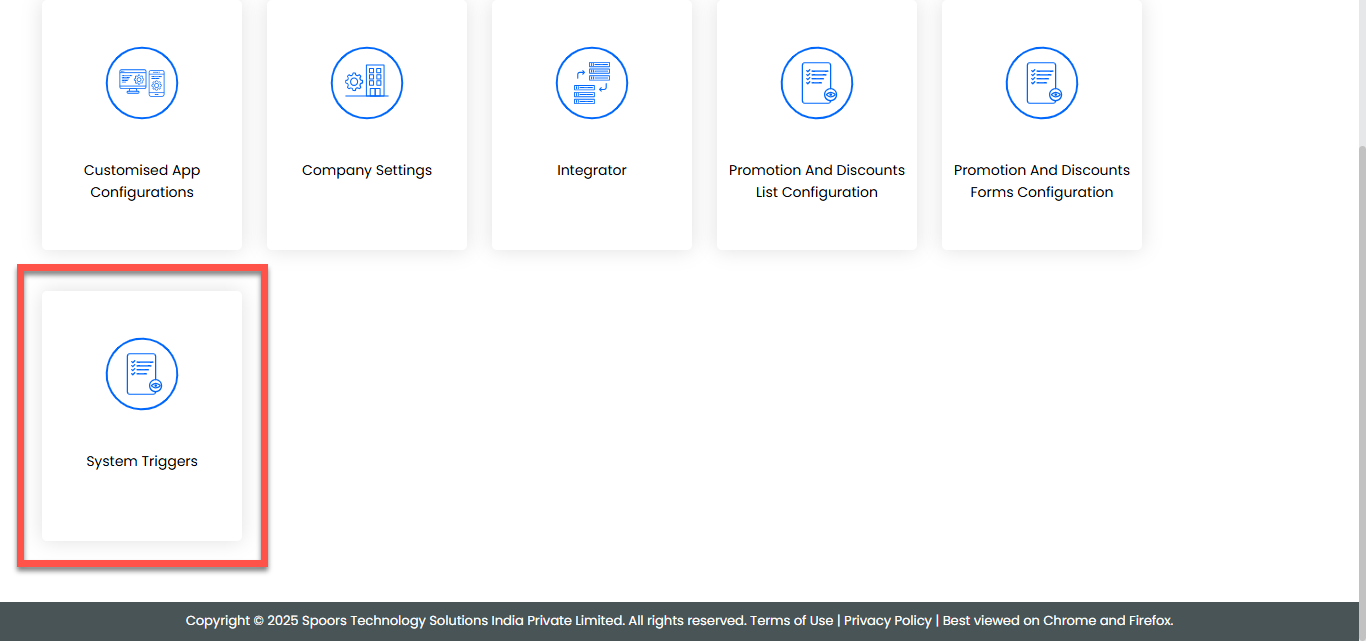Click blank space below Integrator label in card

[592, 215]
